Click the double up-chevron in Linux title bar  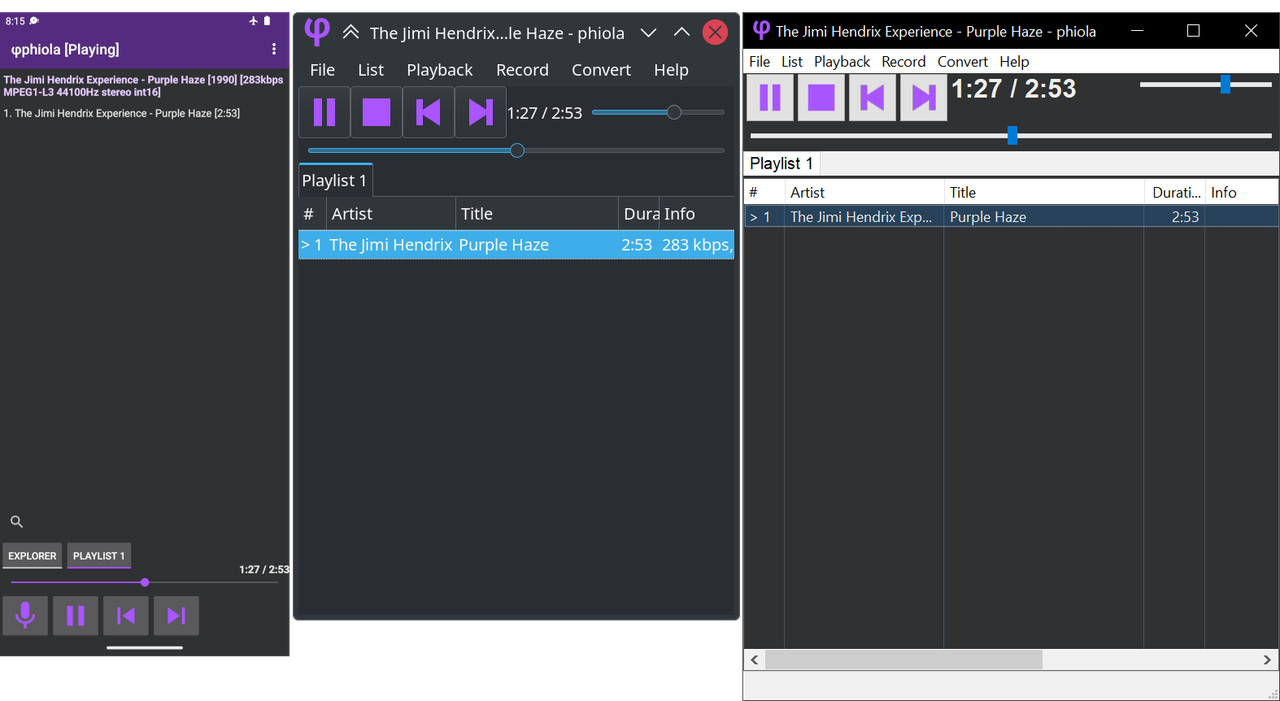coord(350,33)
